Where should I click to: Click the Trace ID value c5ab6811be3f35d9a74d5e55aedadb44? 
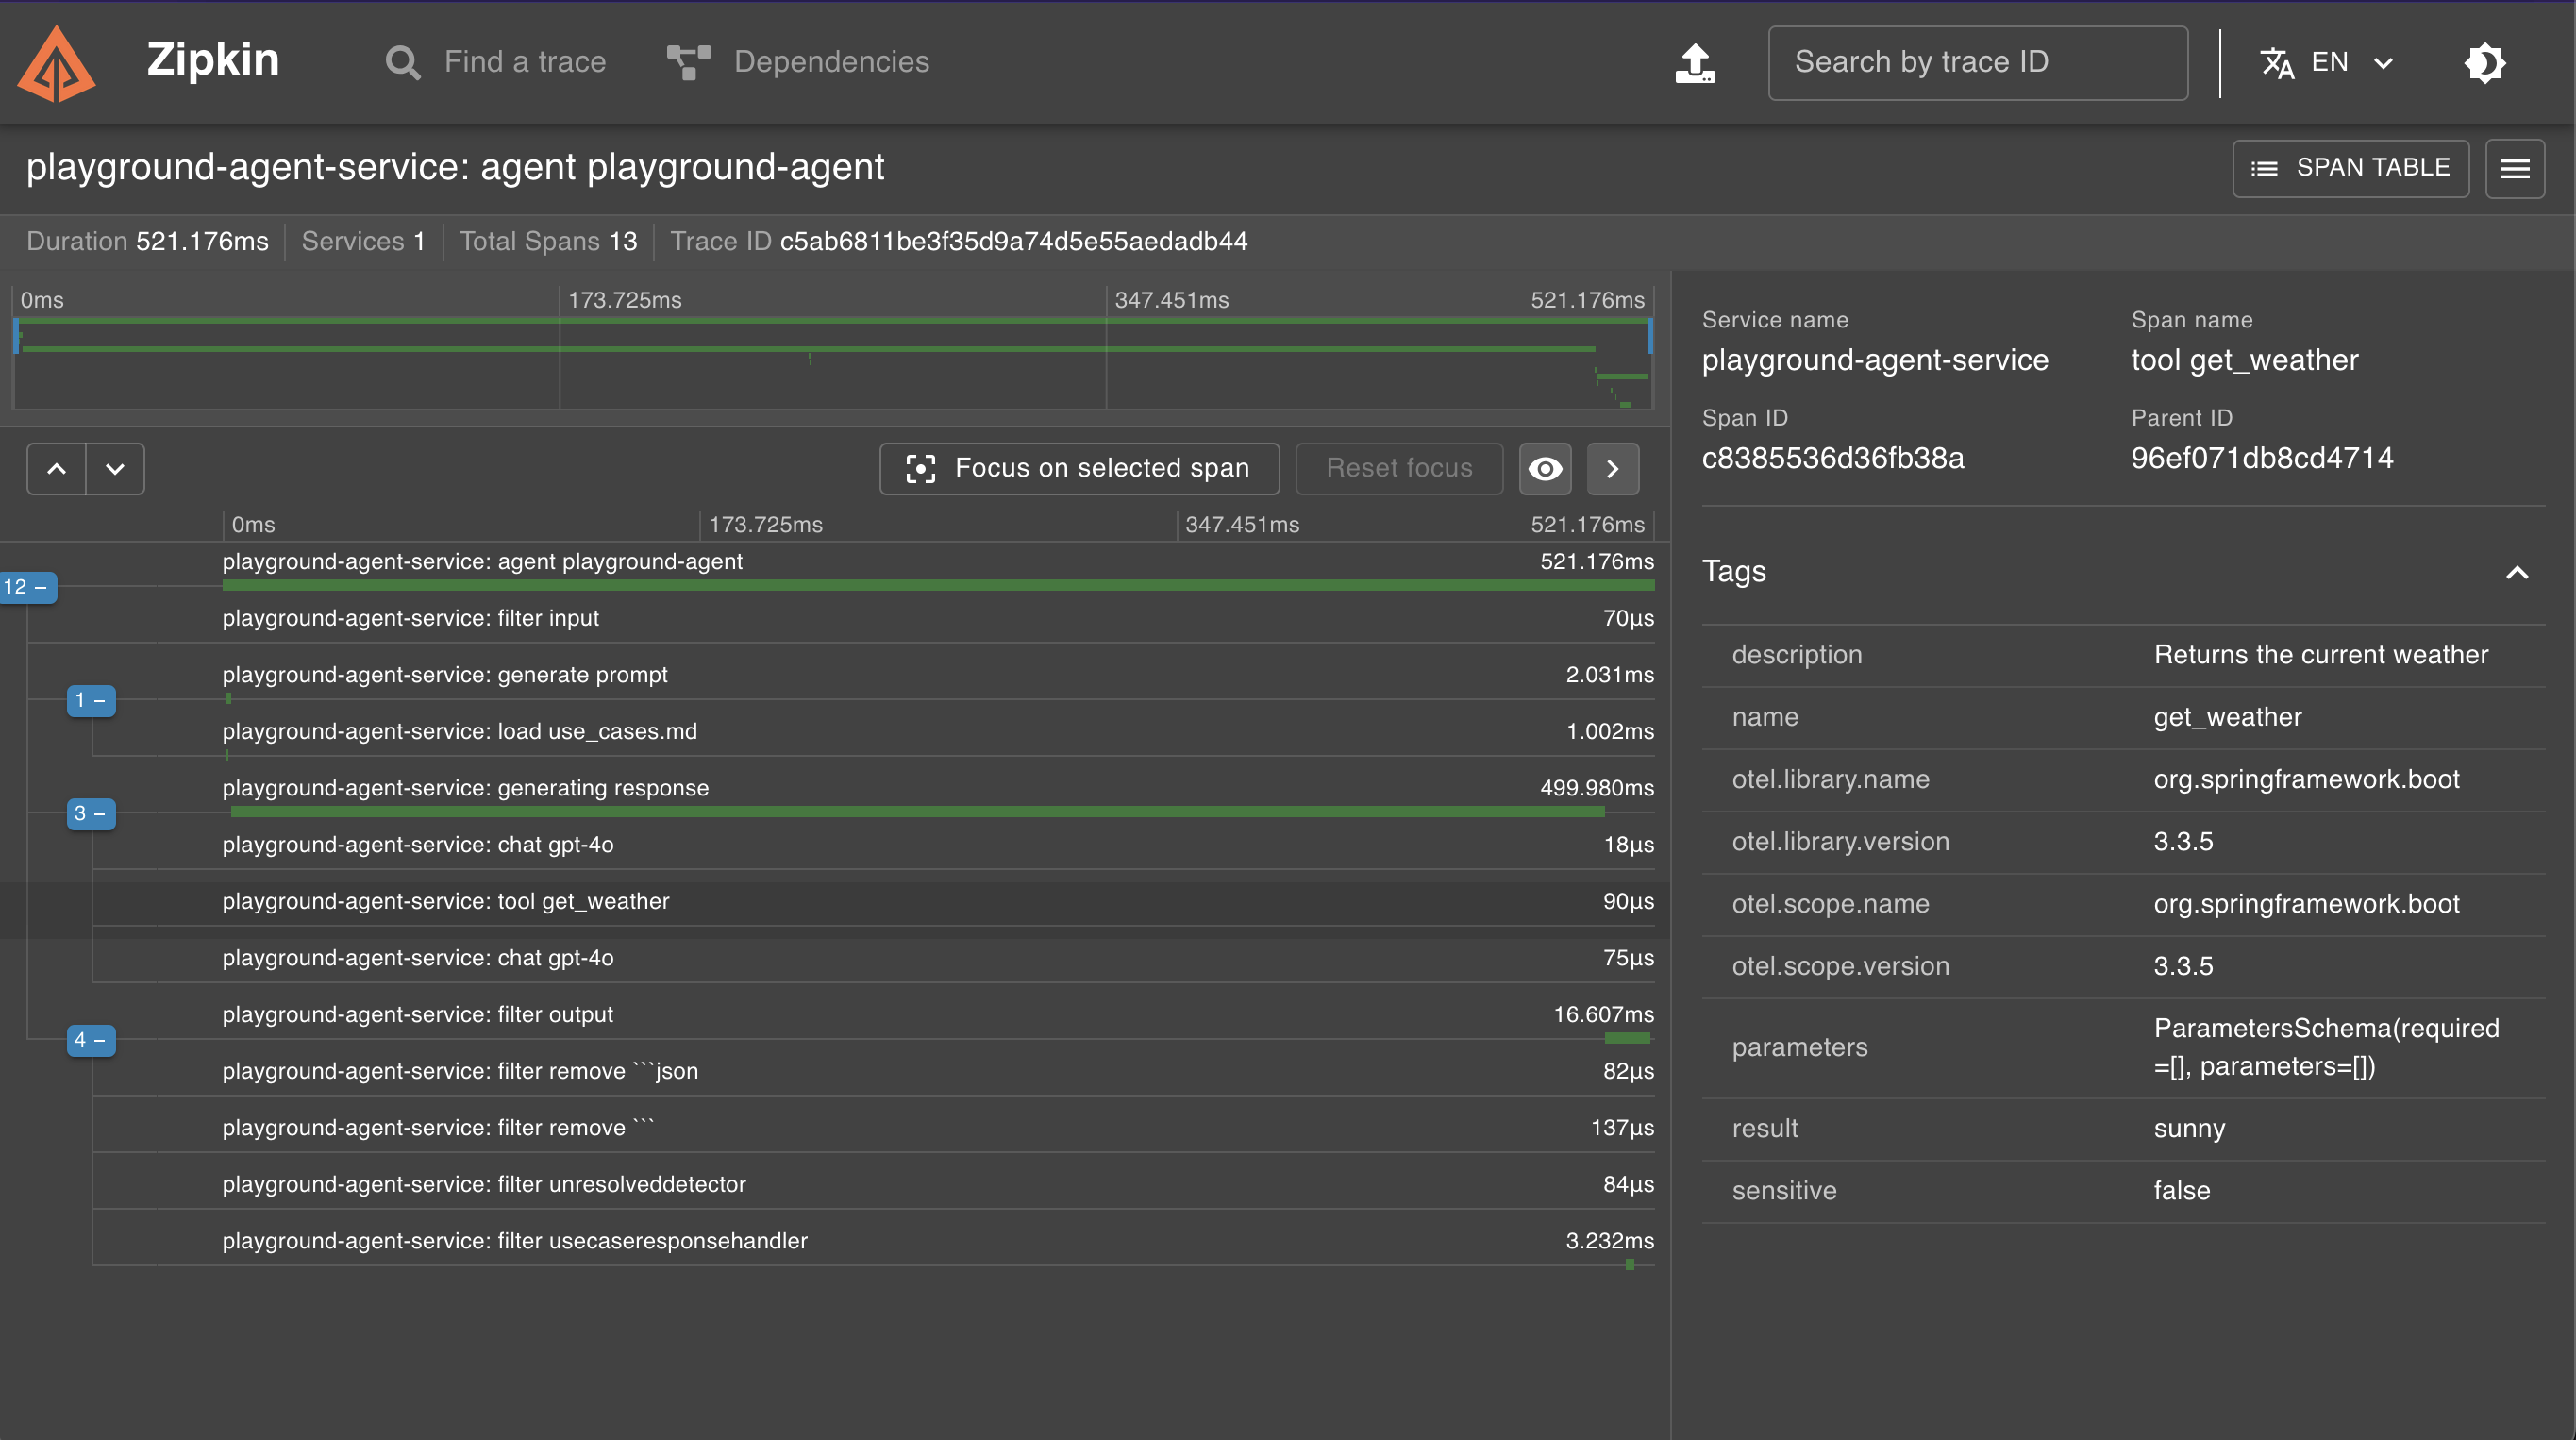tap(1013, 242)
